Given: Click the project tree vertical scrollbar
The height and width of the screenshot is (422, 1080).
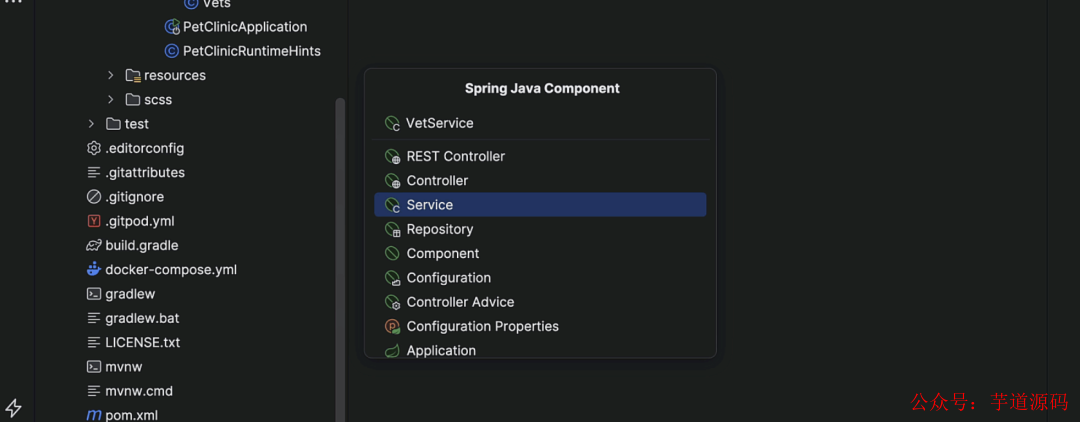Looking at the screenshot, I should [x=340, y=250].
